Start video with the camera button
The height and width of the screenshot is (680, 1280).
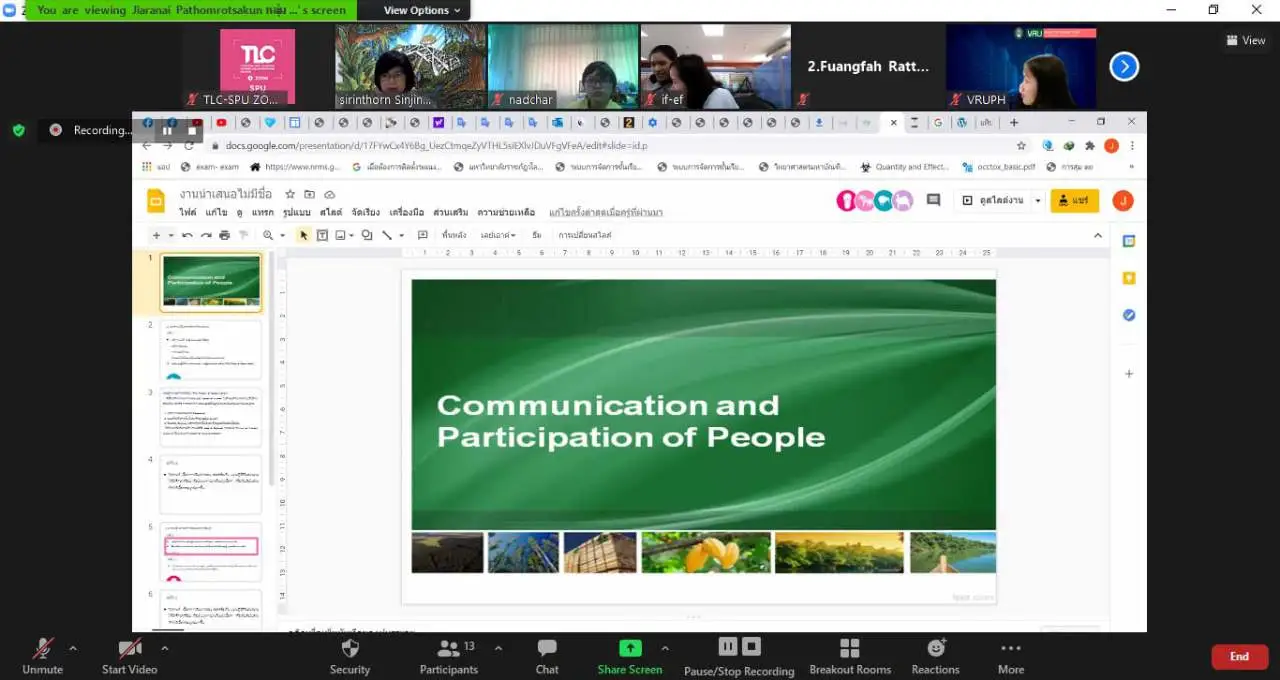coord(129,655)
